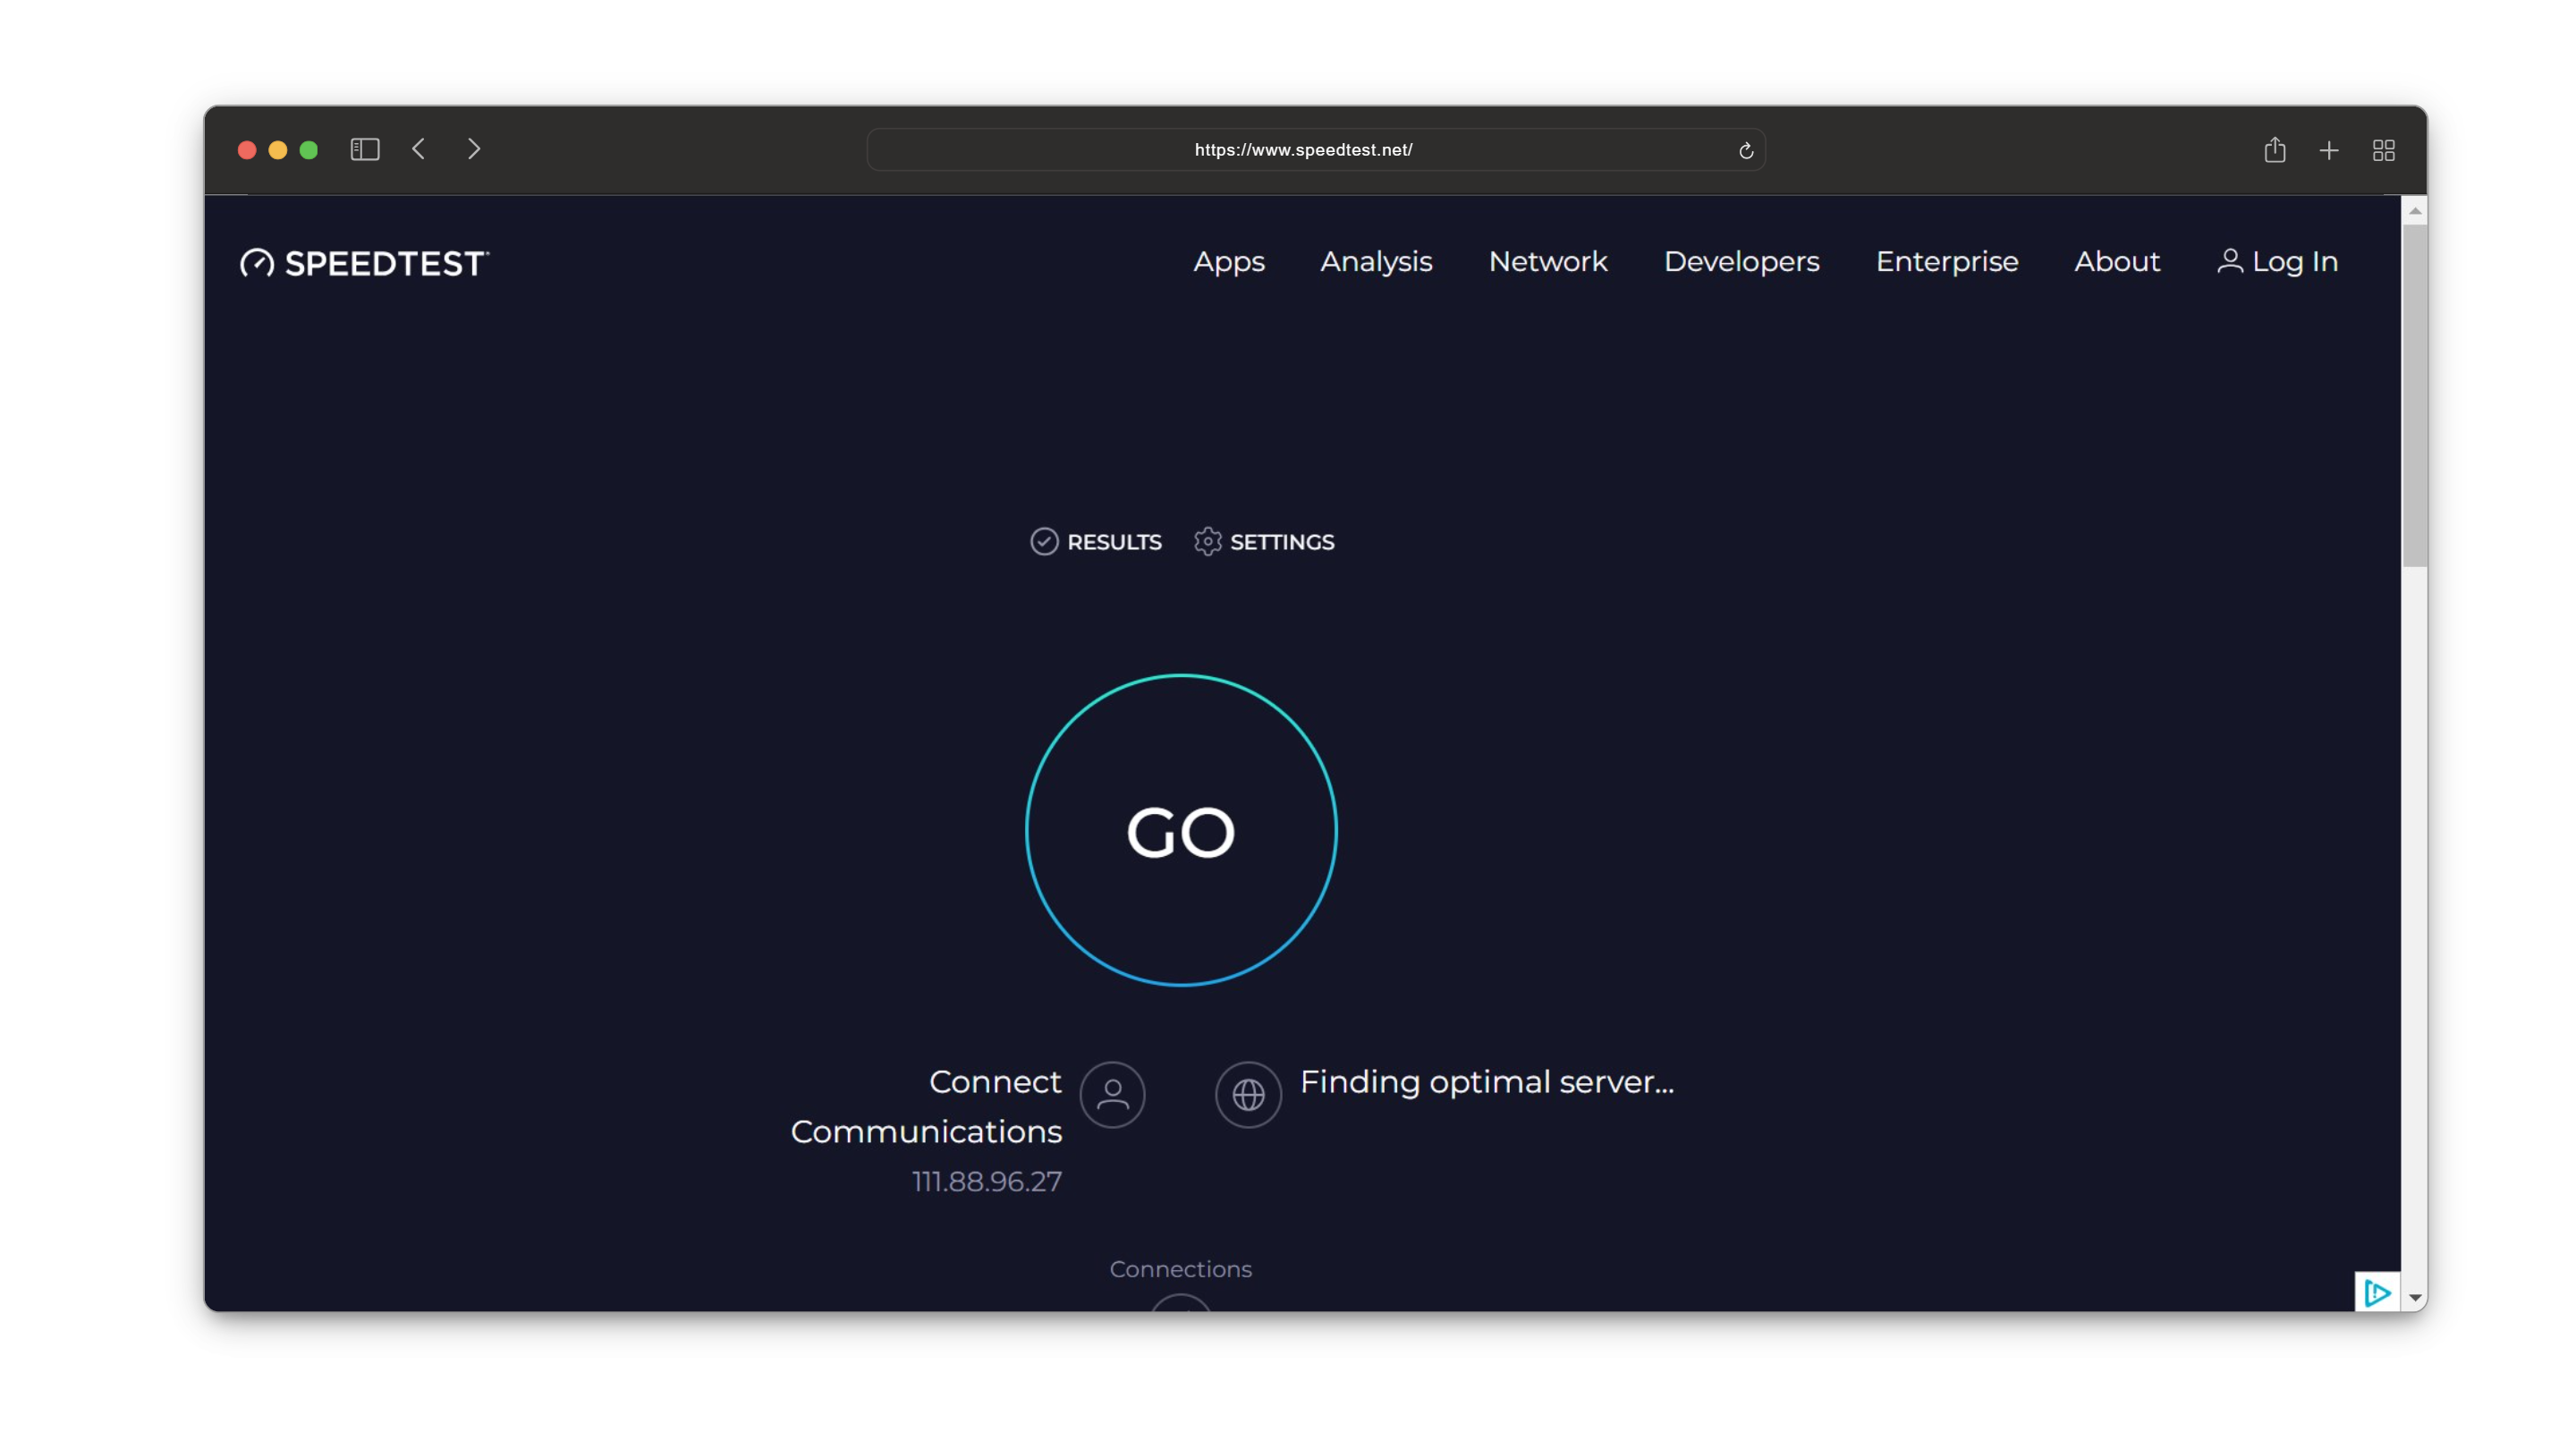Open the Developers menu item

[x=1741, y=262]
